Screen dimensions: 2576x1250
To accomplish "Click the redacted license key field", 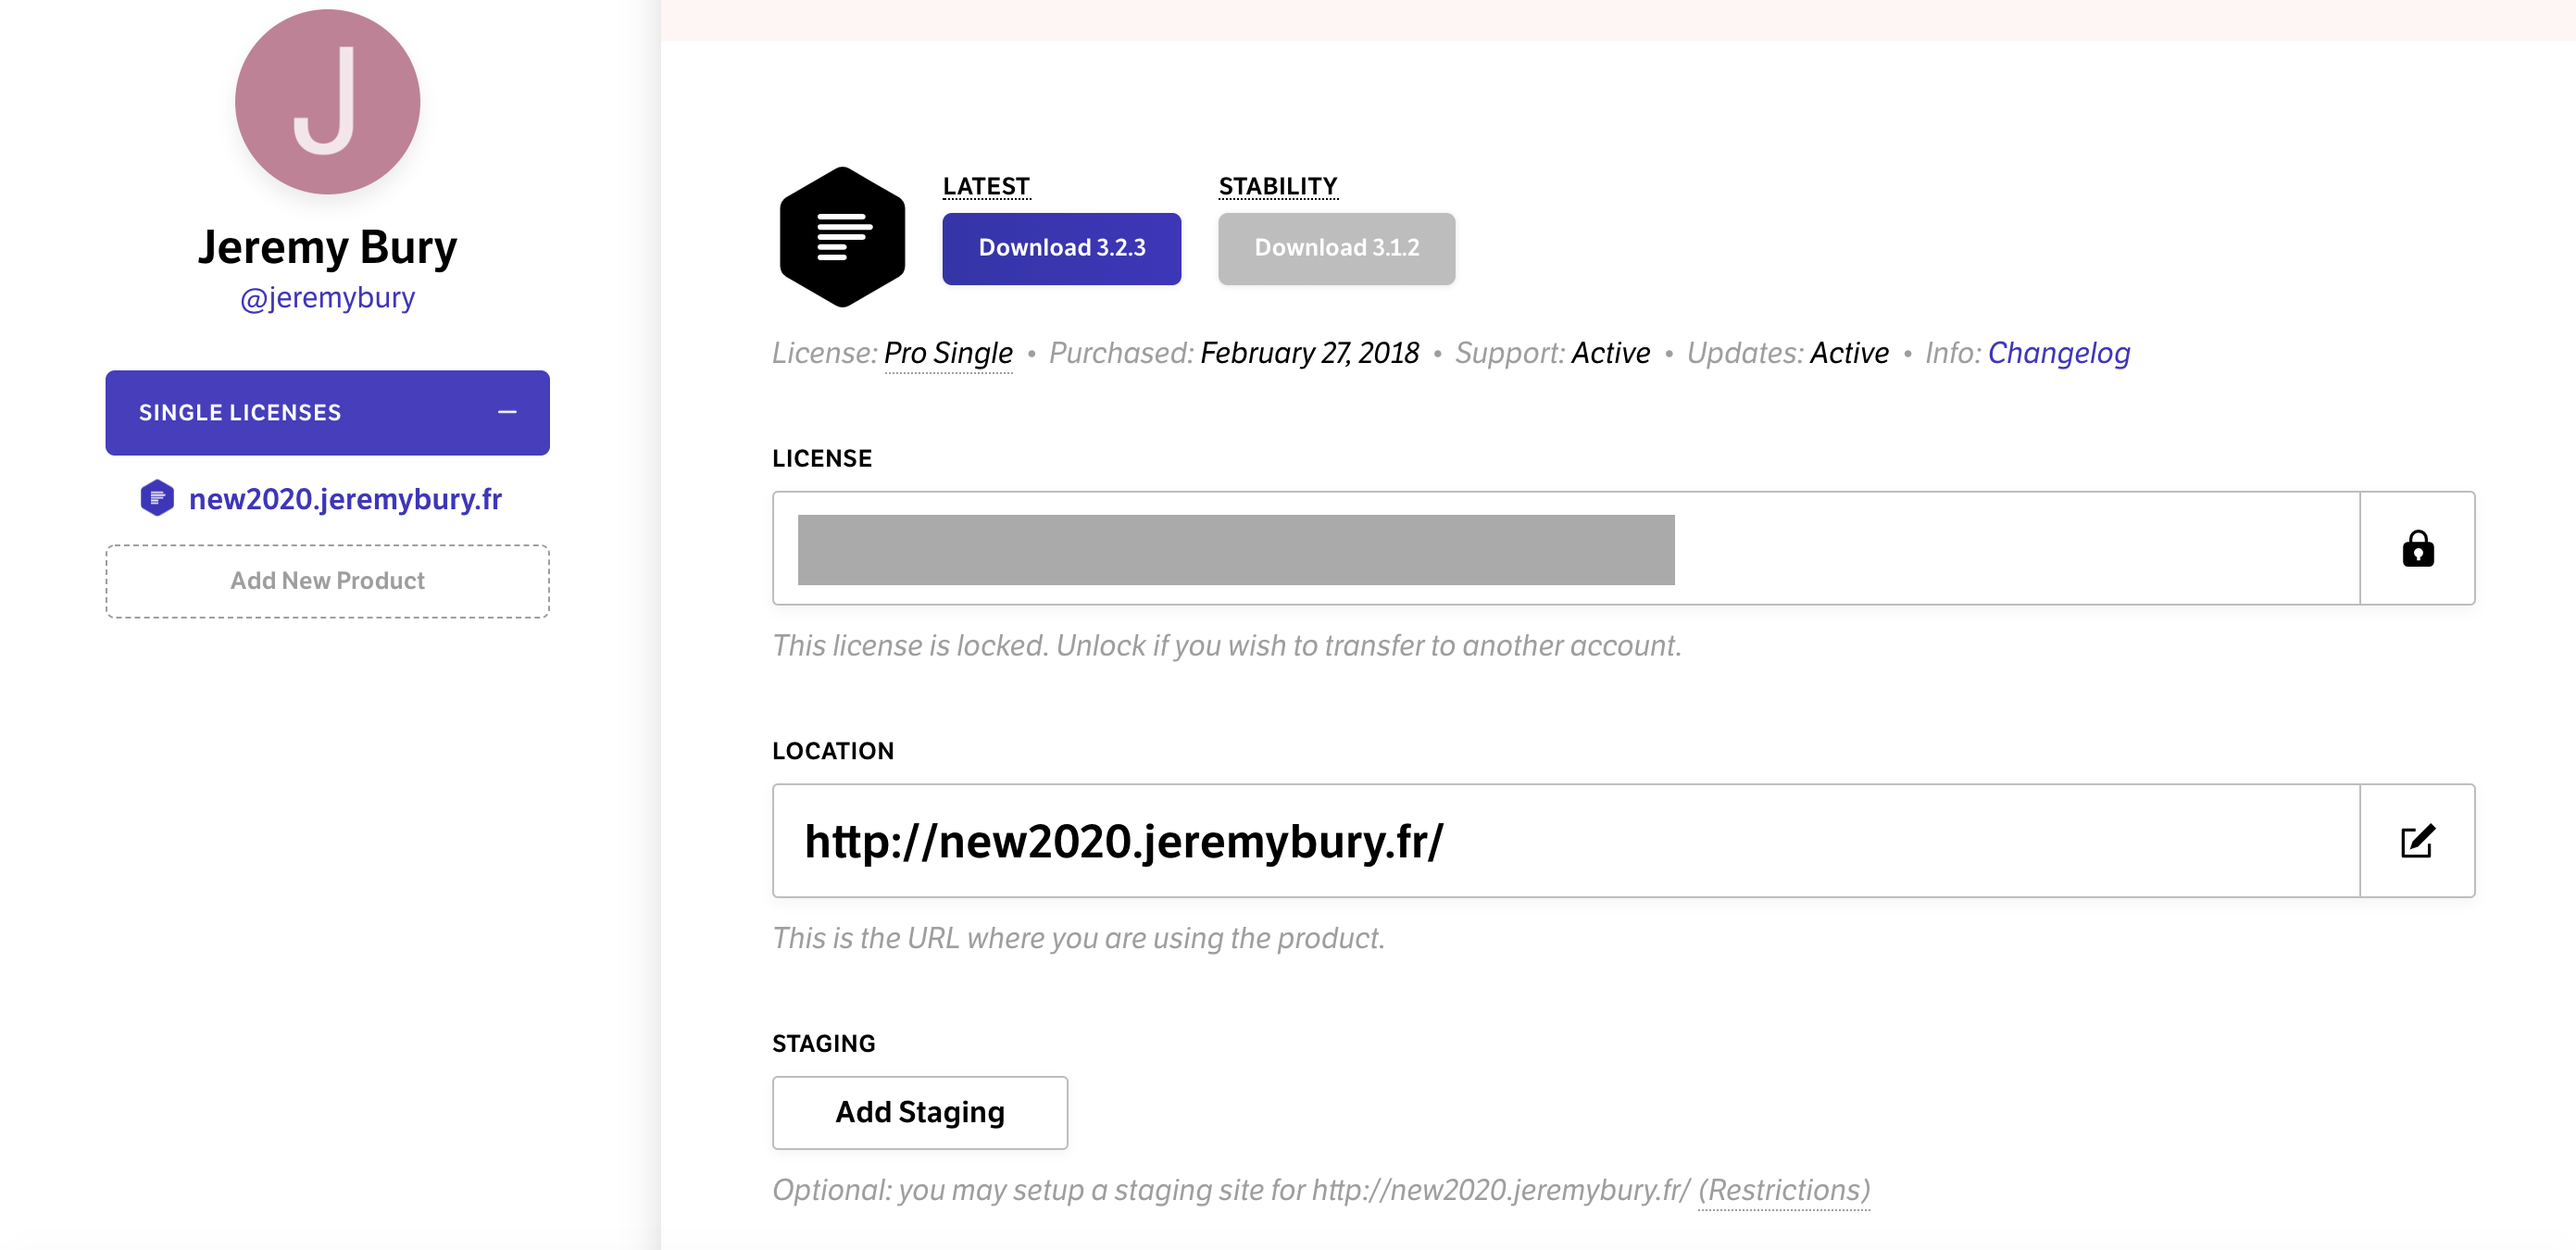I will pos(1566,548).
